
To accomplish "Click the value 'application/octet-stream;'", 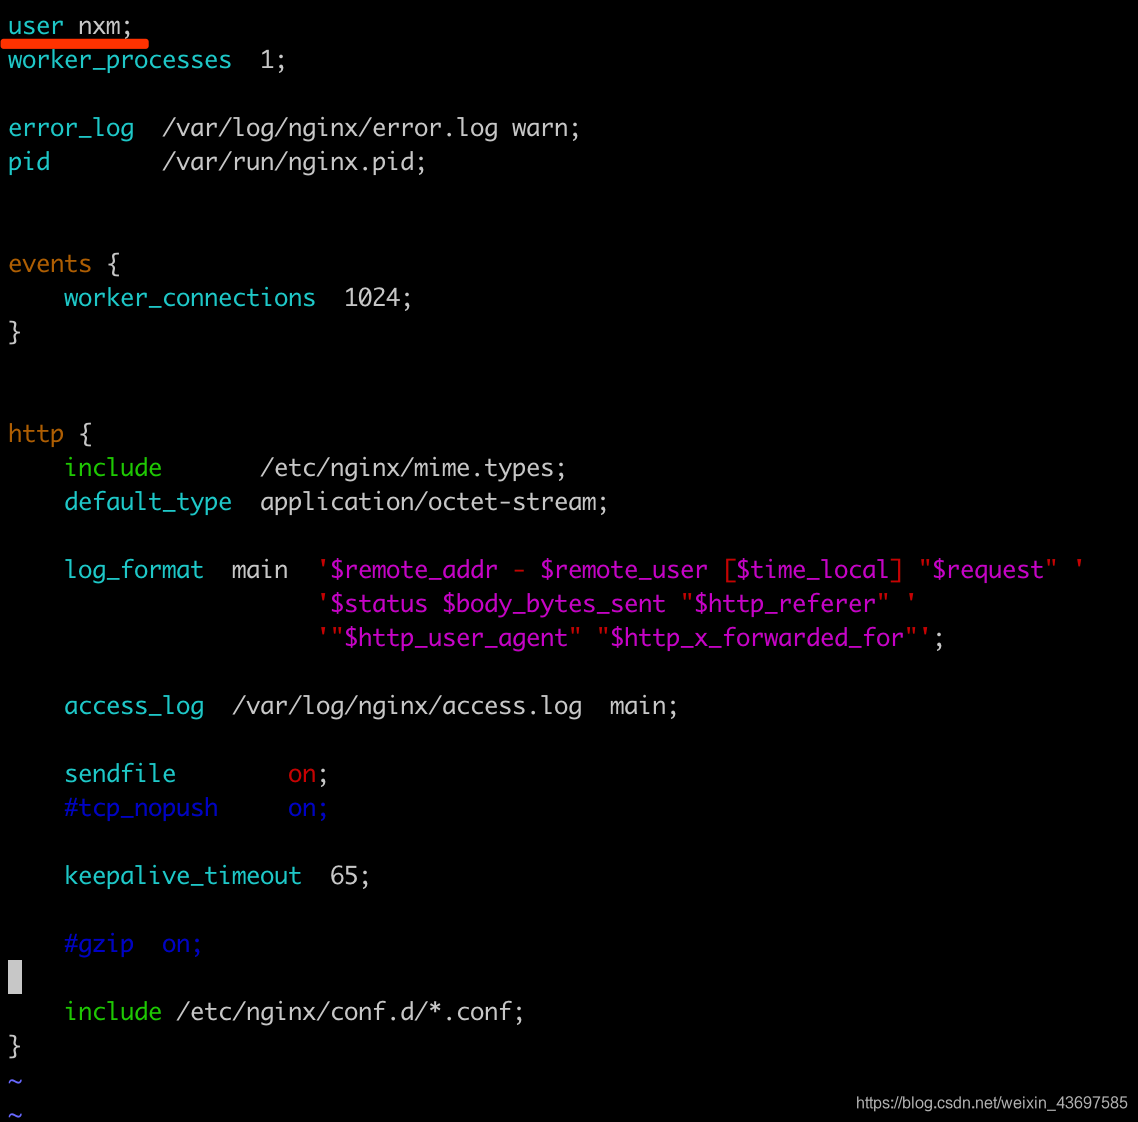I will coord(433,502).
